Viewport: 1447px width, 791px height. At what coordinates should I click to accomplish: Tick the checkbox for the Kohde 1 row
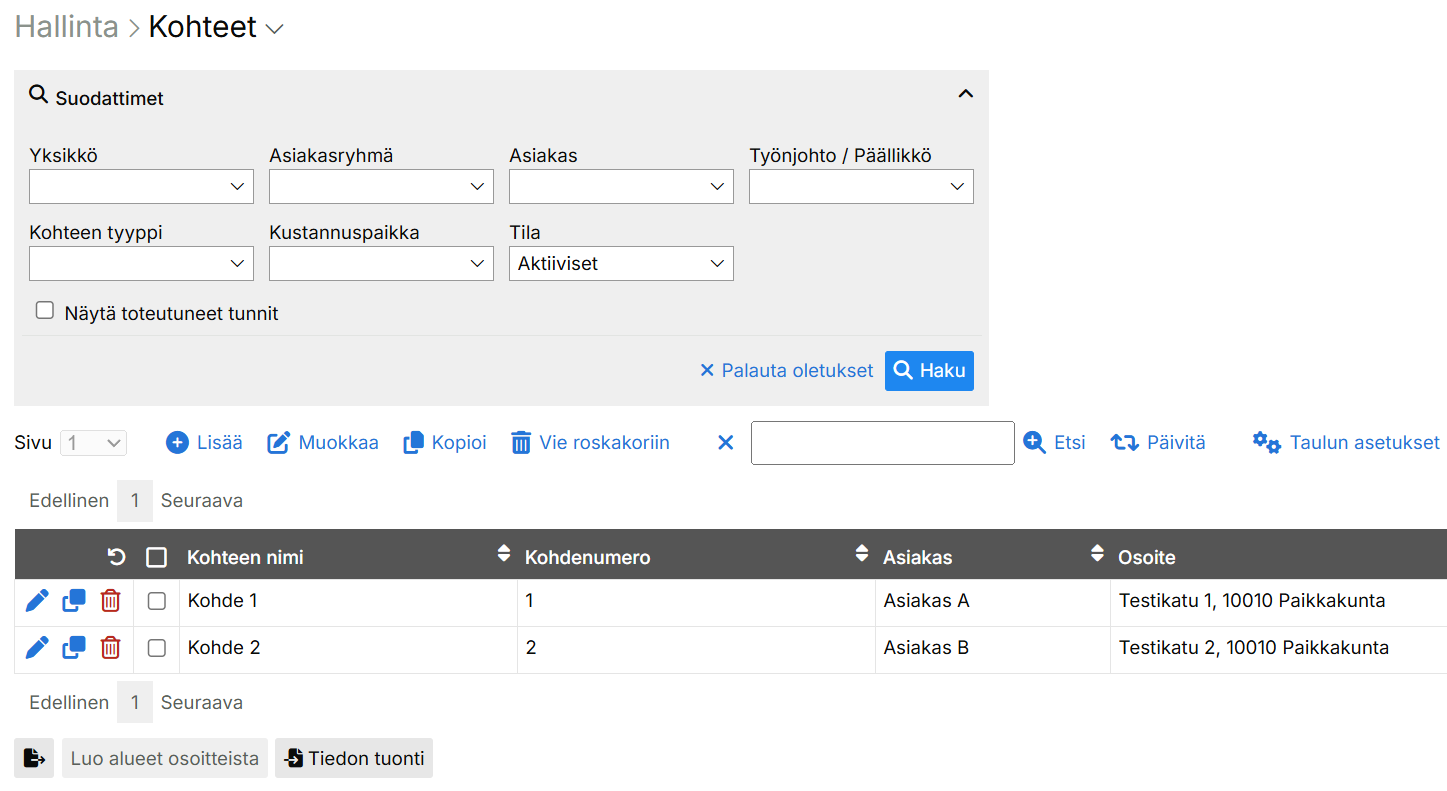tap(157, 601)
